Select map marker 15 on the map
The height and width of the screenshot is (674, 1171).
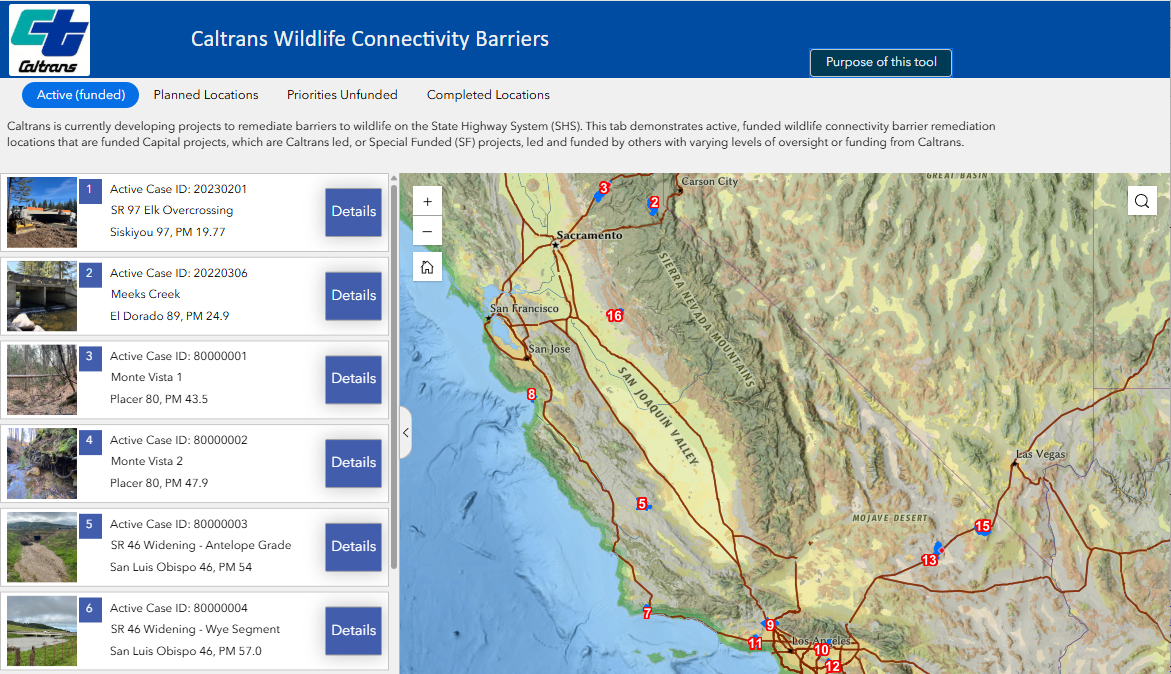(983, 526)
